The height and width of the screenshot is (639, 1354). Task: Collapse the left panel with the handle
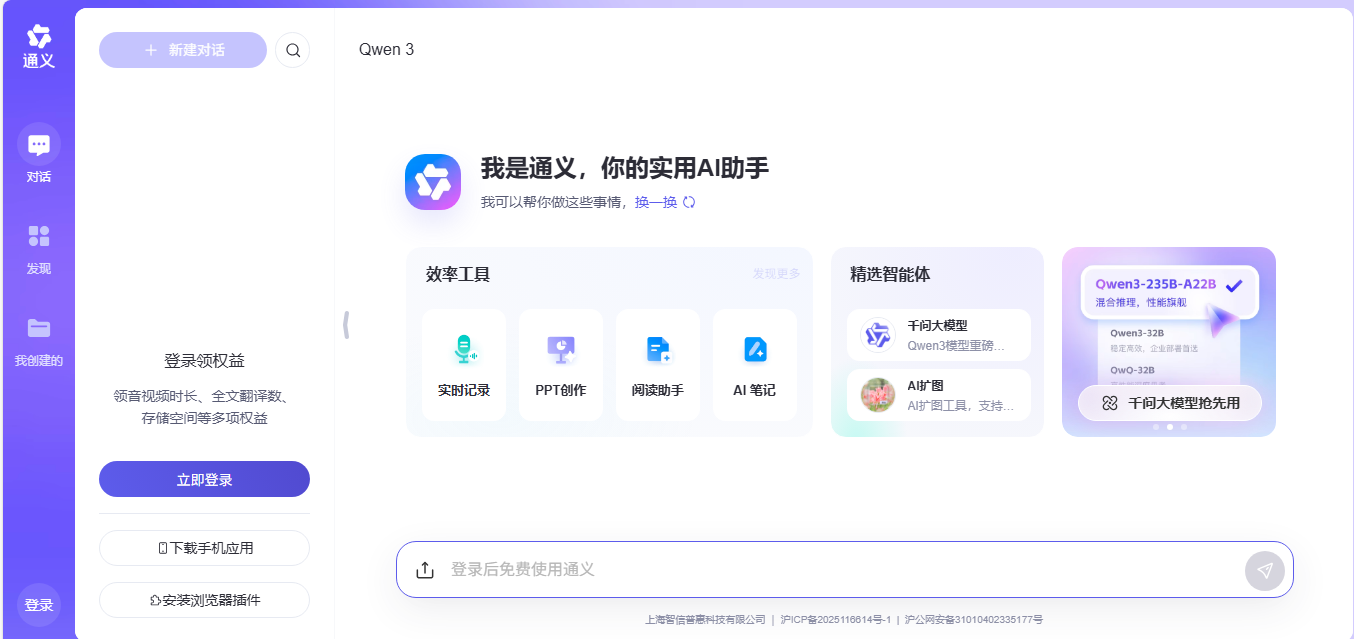tap(346, 325)
